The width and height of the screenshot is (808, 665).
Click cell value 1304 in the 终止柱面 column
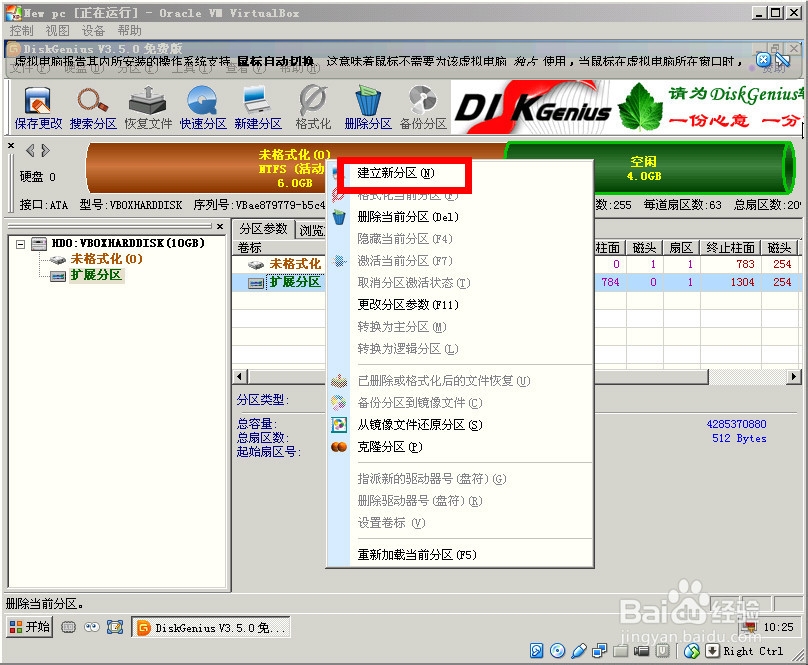click(742, 282)
